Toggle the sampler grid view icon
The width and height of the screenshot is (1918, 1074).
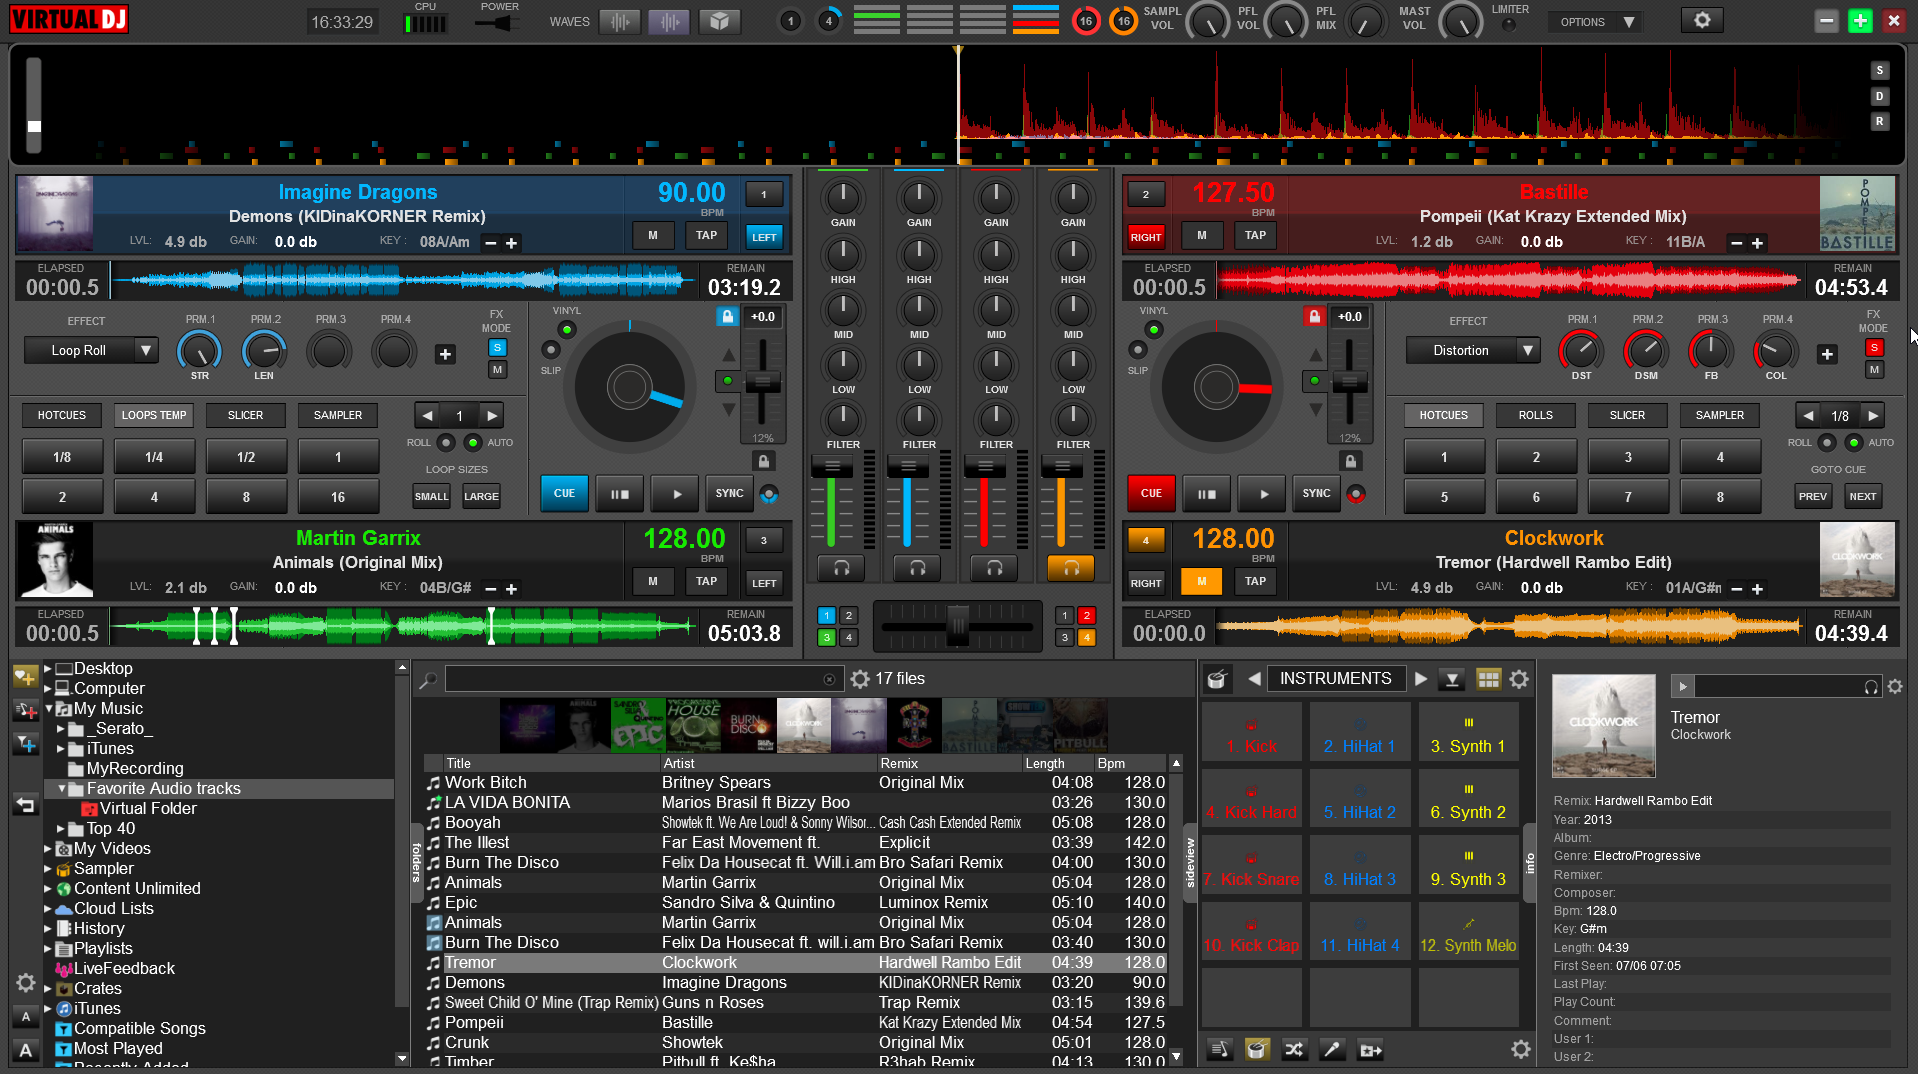point(1488,679)
